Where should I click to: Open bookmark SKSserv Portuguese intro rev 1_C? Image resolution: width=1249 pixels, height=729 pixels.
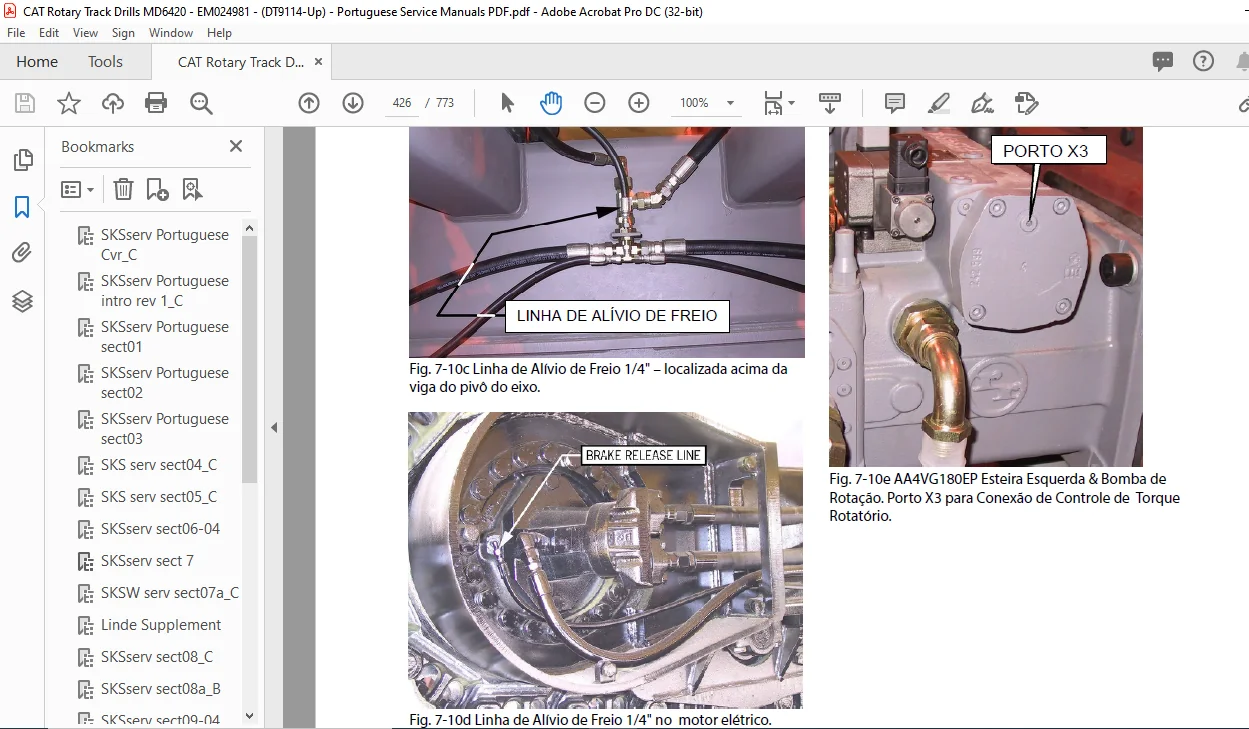click(x=165, y=291)
